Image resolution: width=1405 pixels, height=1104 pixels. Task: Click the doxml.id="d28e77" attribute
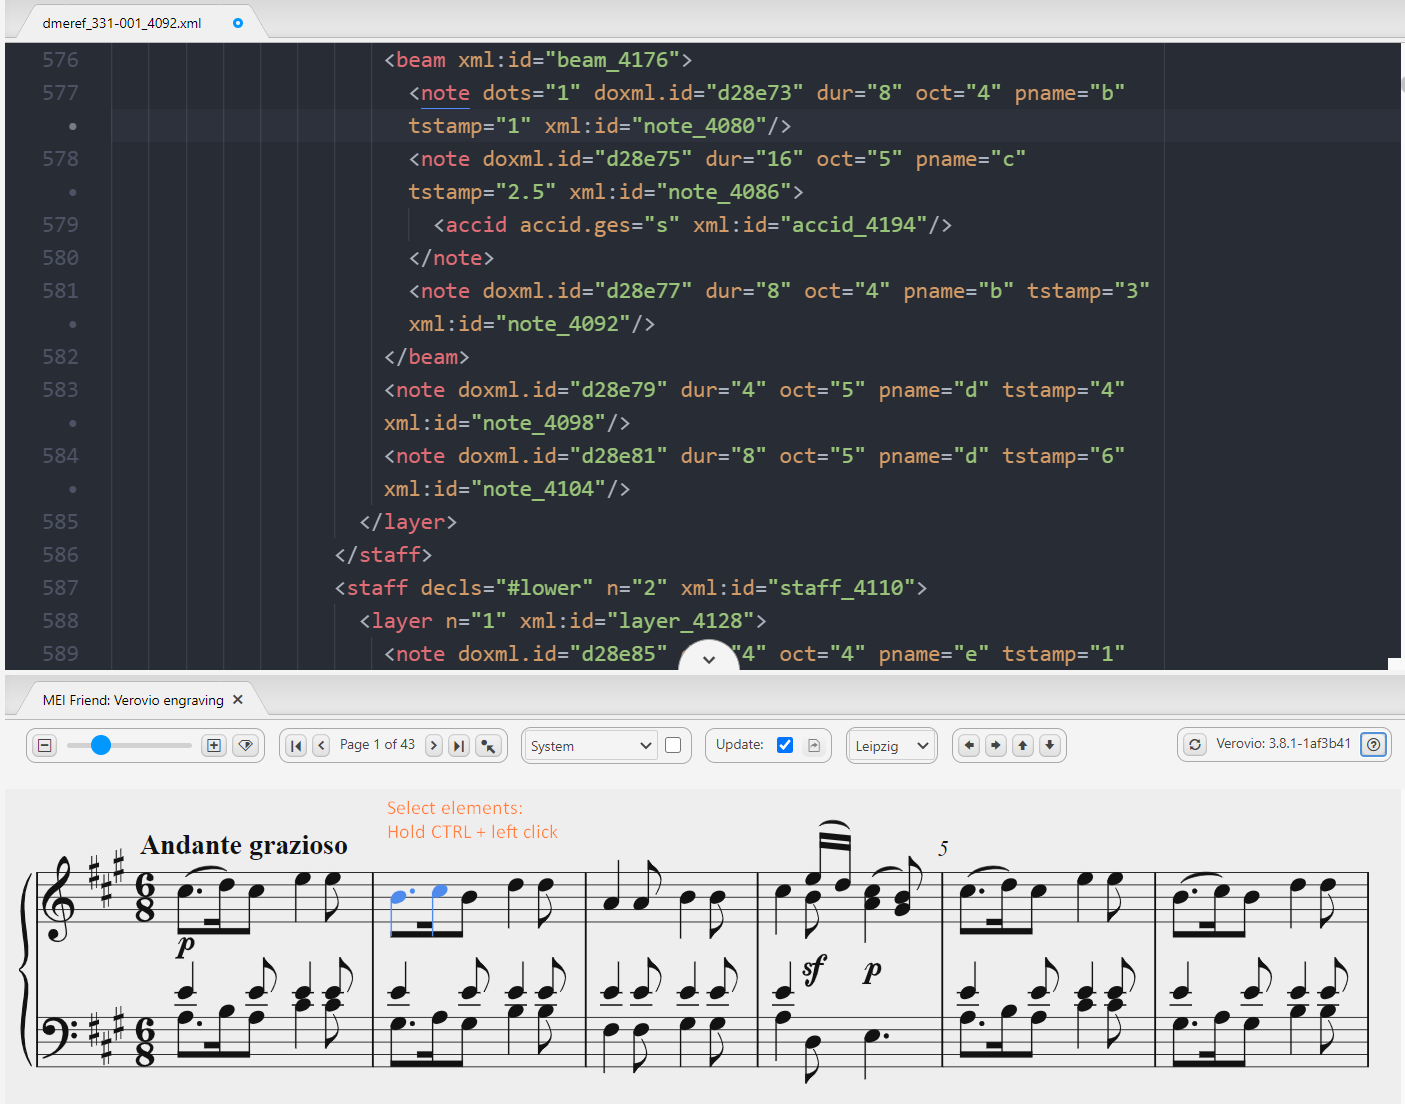coord(587,291)
